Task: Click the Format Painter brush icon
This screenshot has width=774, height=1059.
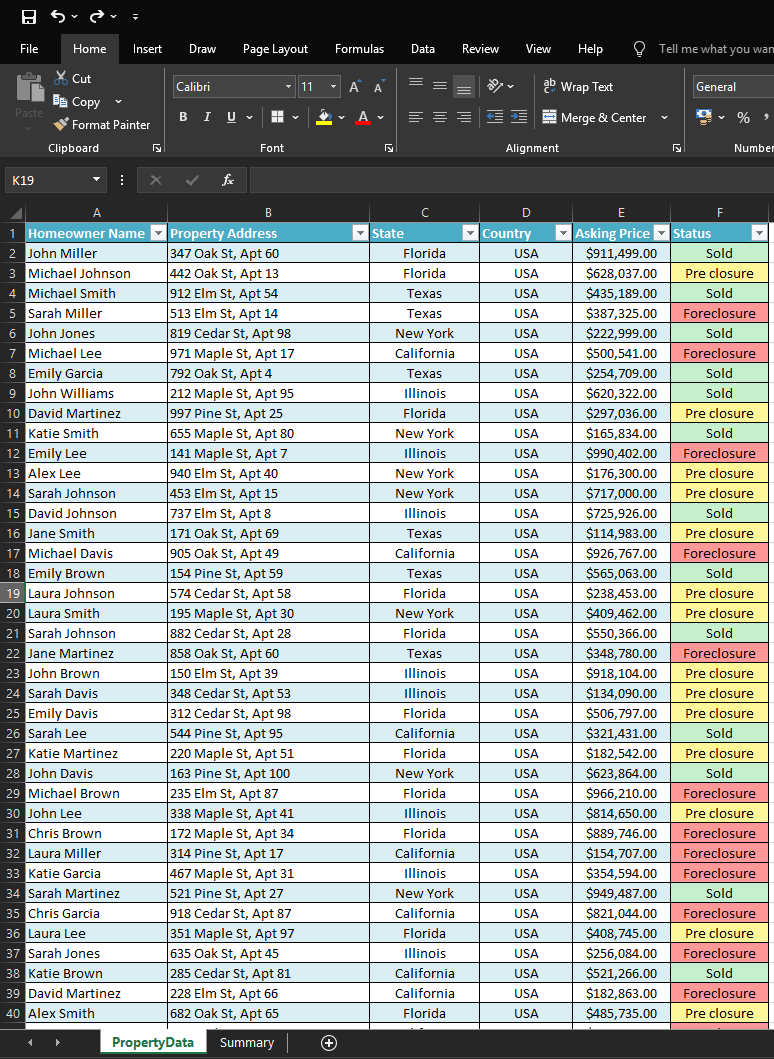Action: coord(61,125)
